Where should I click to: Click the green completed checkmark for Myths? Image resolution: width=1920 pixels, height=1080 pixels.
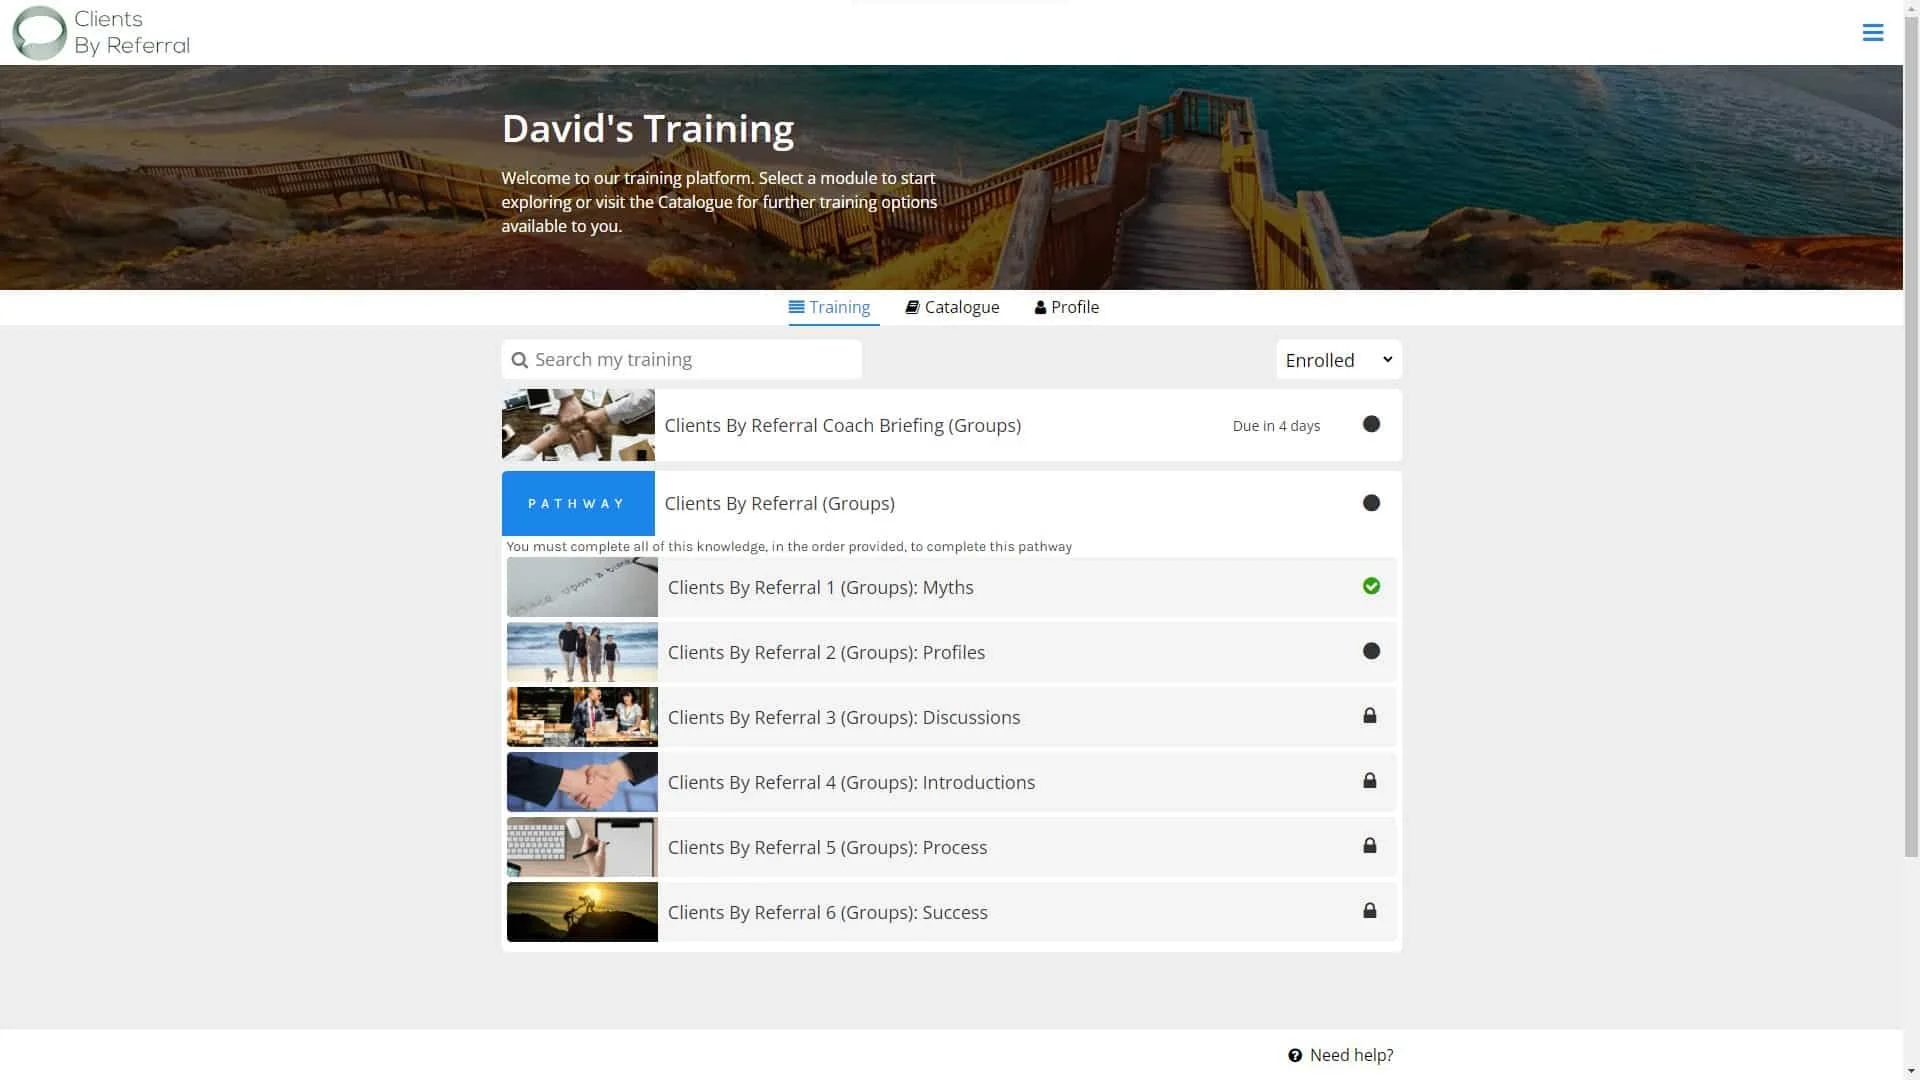tap(1371, 586)
